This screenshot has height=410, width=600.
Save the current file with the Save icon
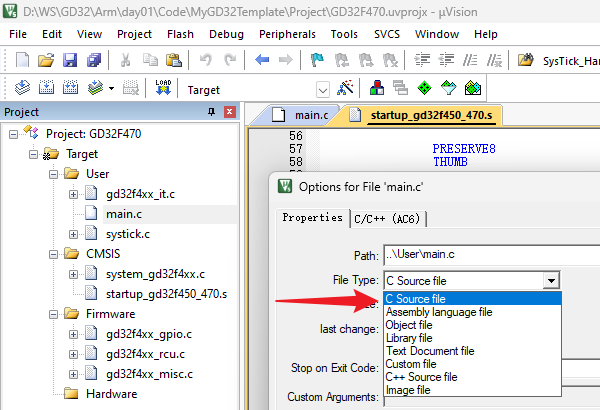point(70,60)
